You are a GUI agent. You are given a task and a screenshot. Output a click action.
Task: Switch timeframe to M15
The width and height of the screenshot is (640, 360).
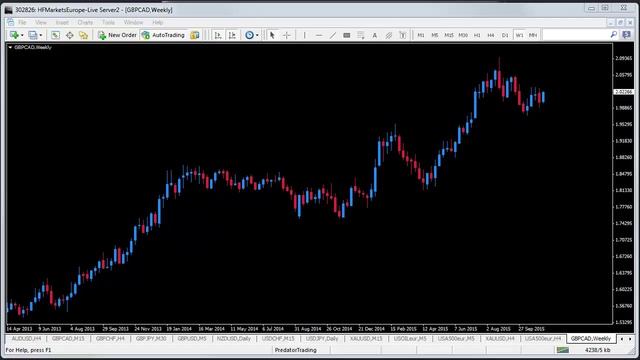coord(449,35)
